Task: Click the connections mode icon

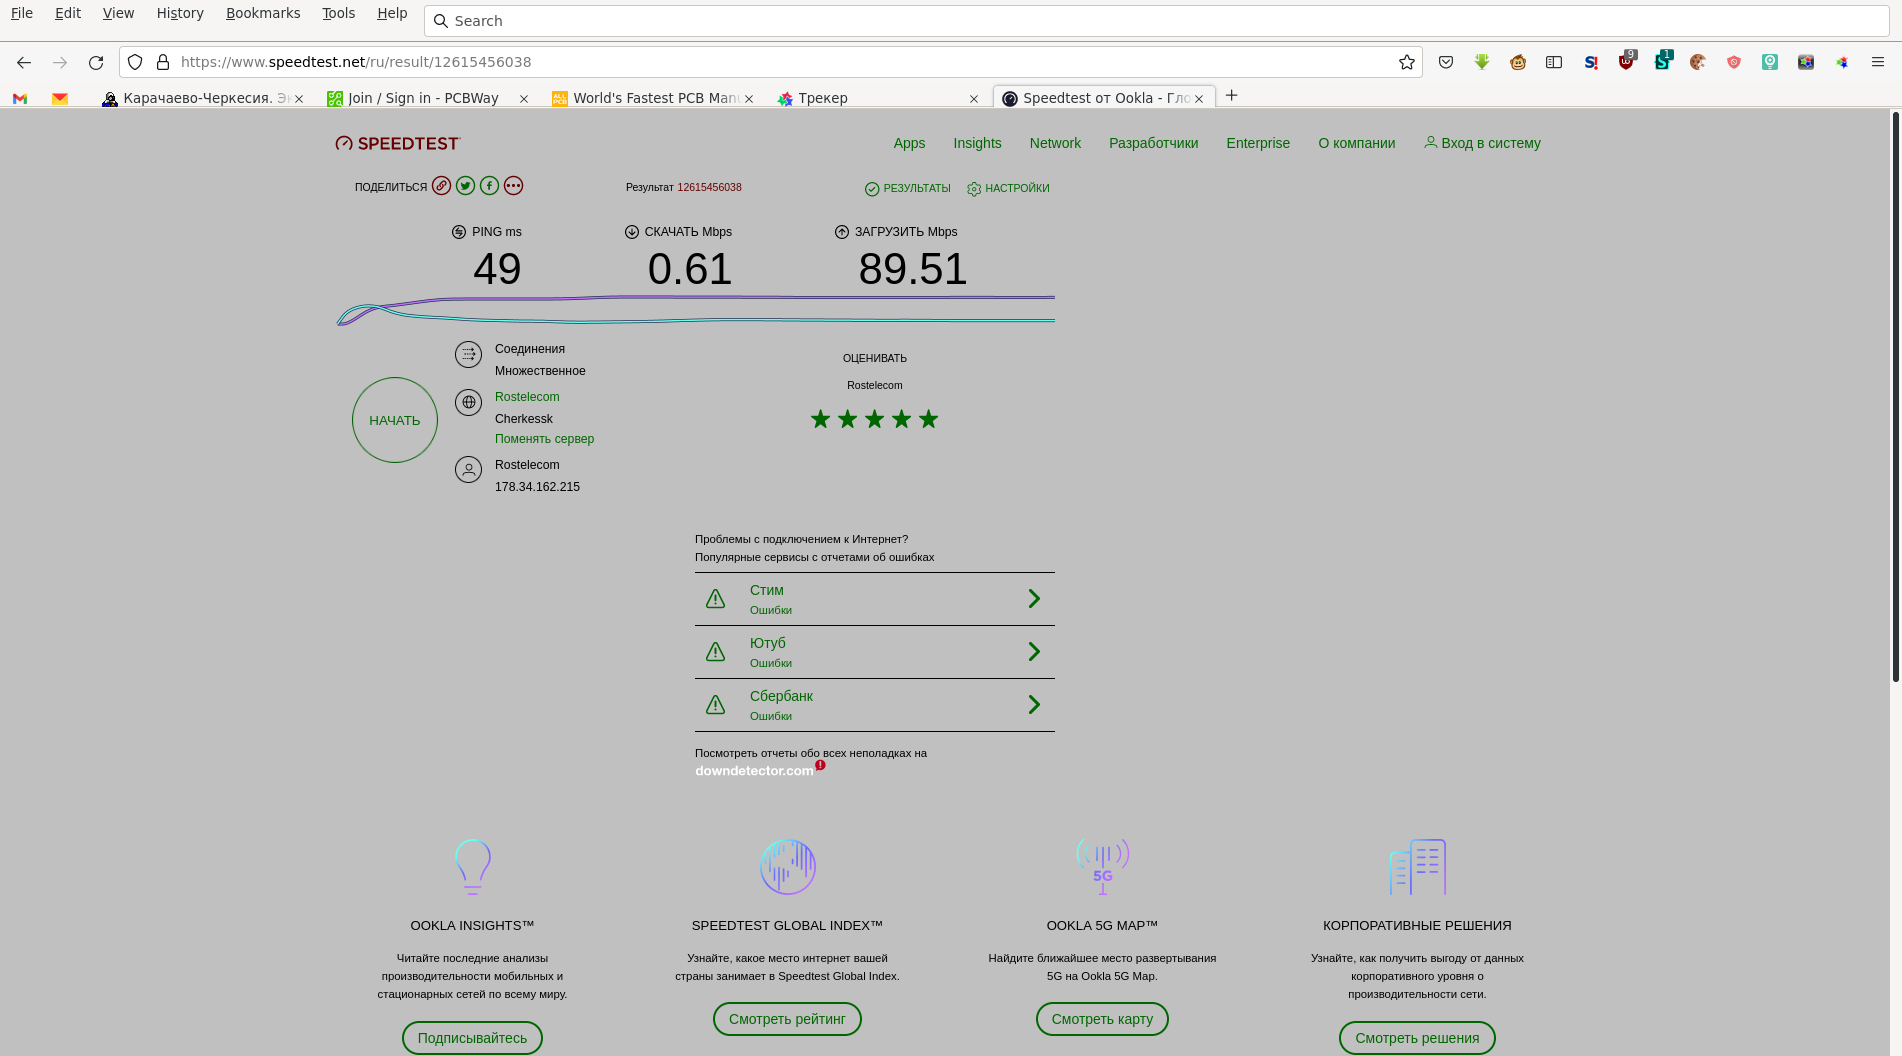Action: point(468,354)
